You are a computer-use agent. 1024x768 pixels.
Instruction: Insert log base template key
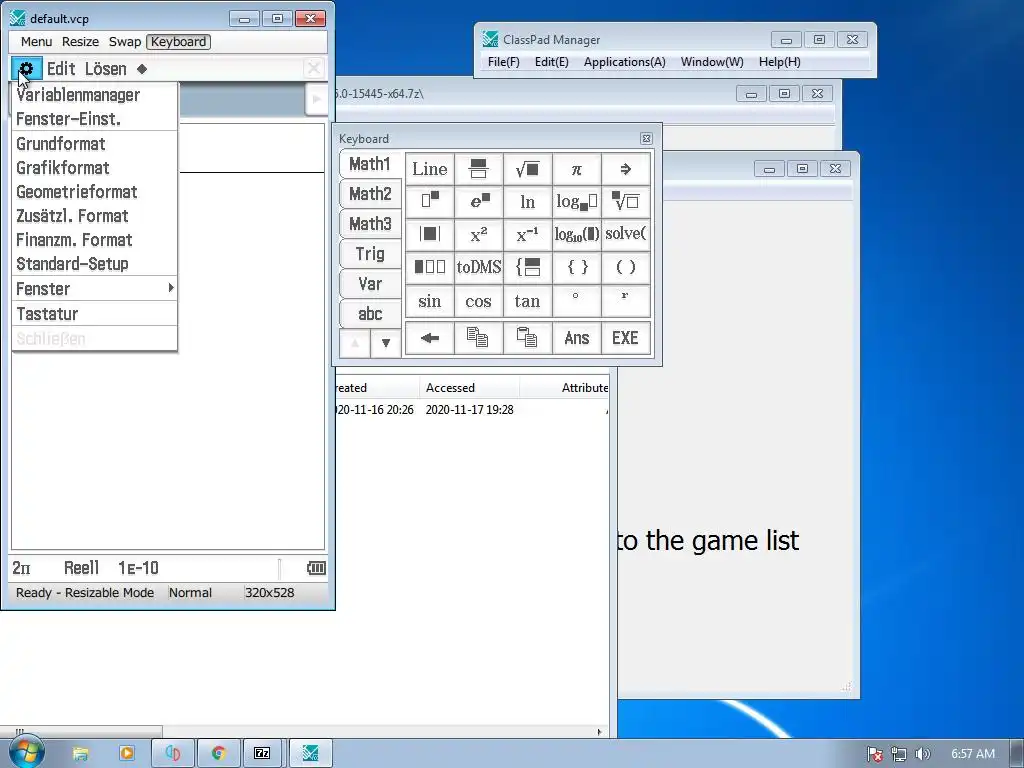pyautogui.click(x=577, y=202)
